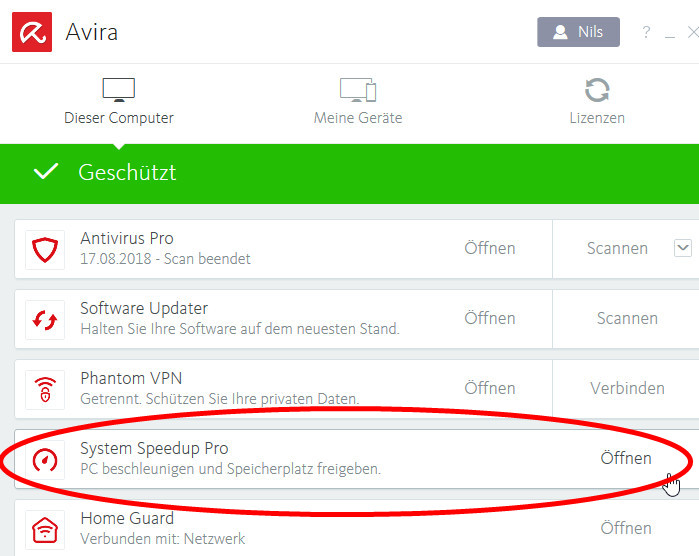Screen dimensions: 699x556
Task: Click the Avira umbrella logo
Action: tap(32, 31)
